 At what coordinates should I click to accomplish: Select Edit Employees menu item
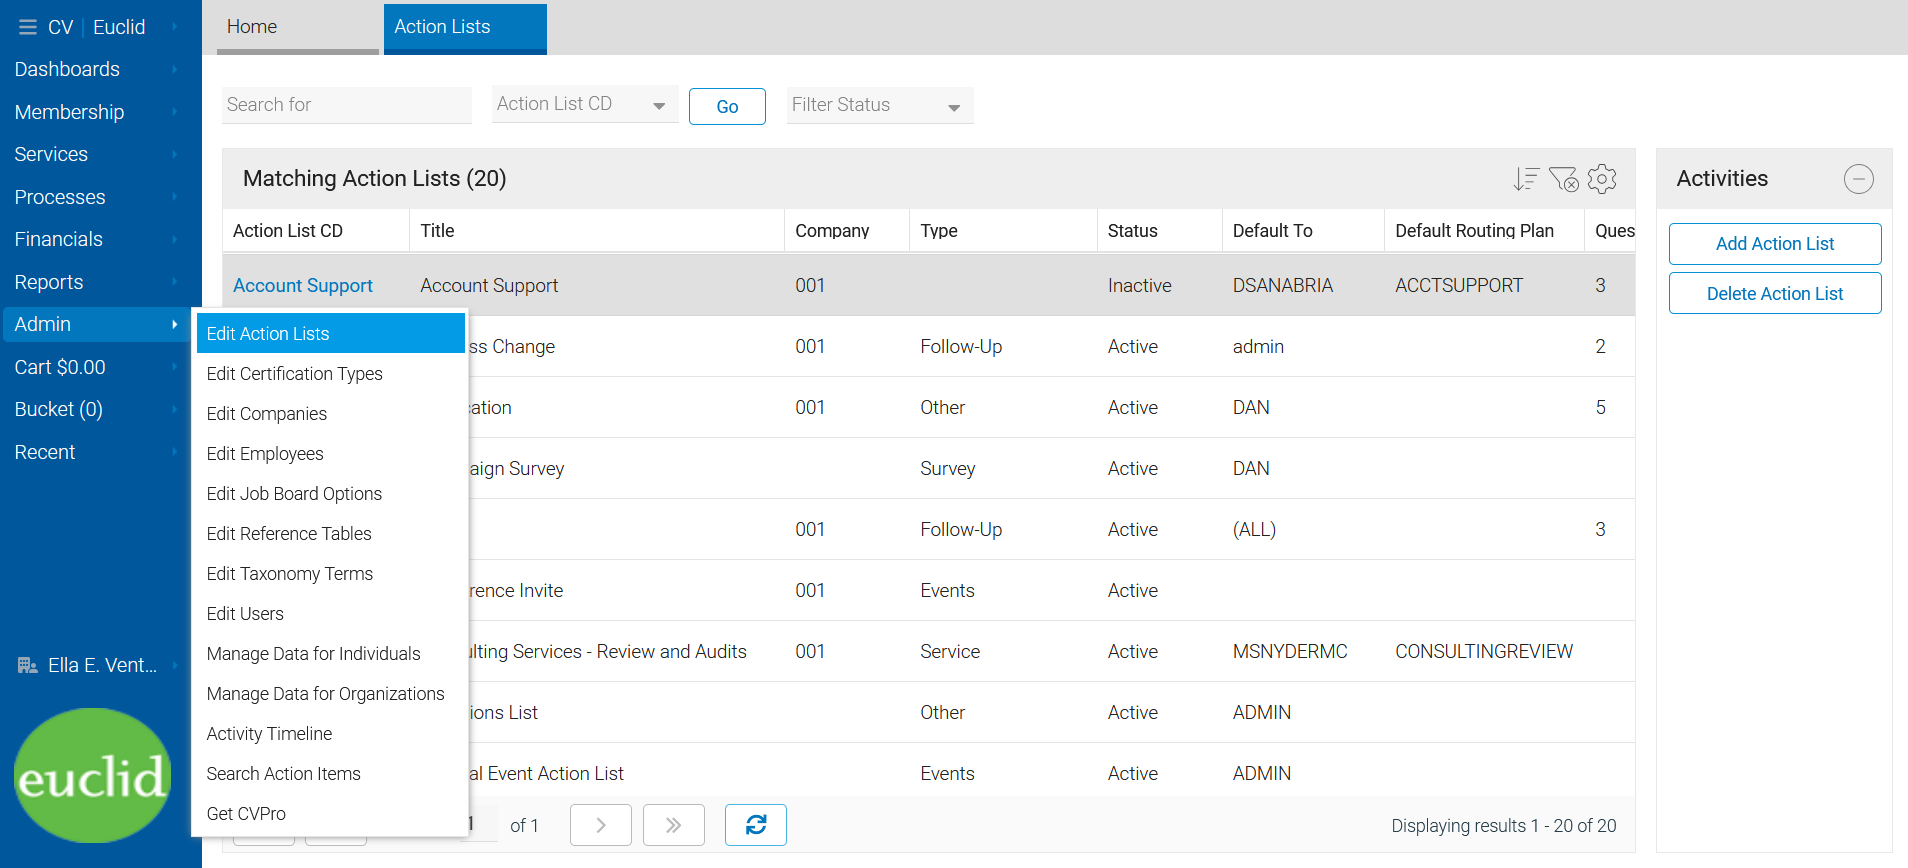click(330, 453)
